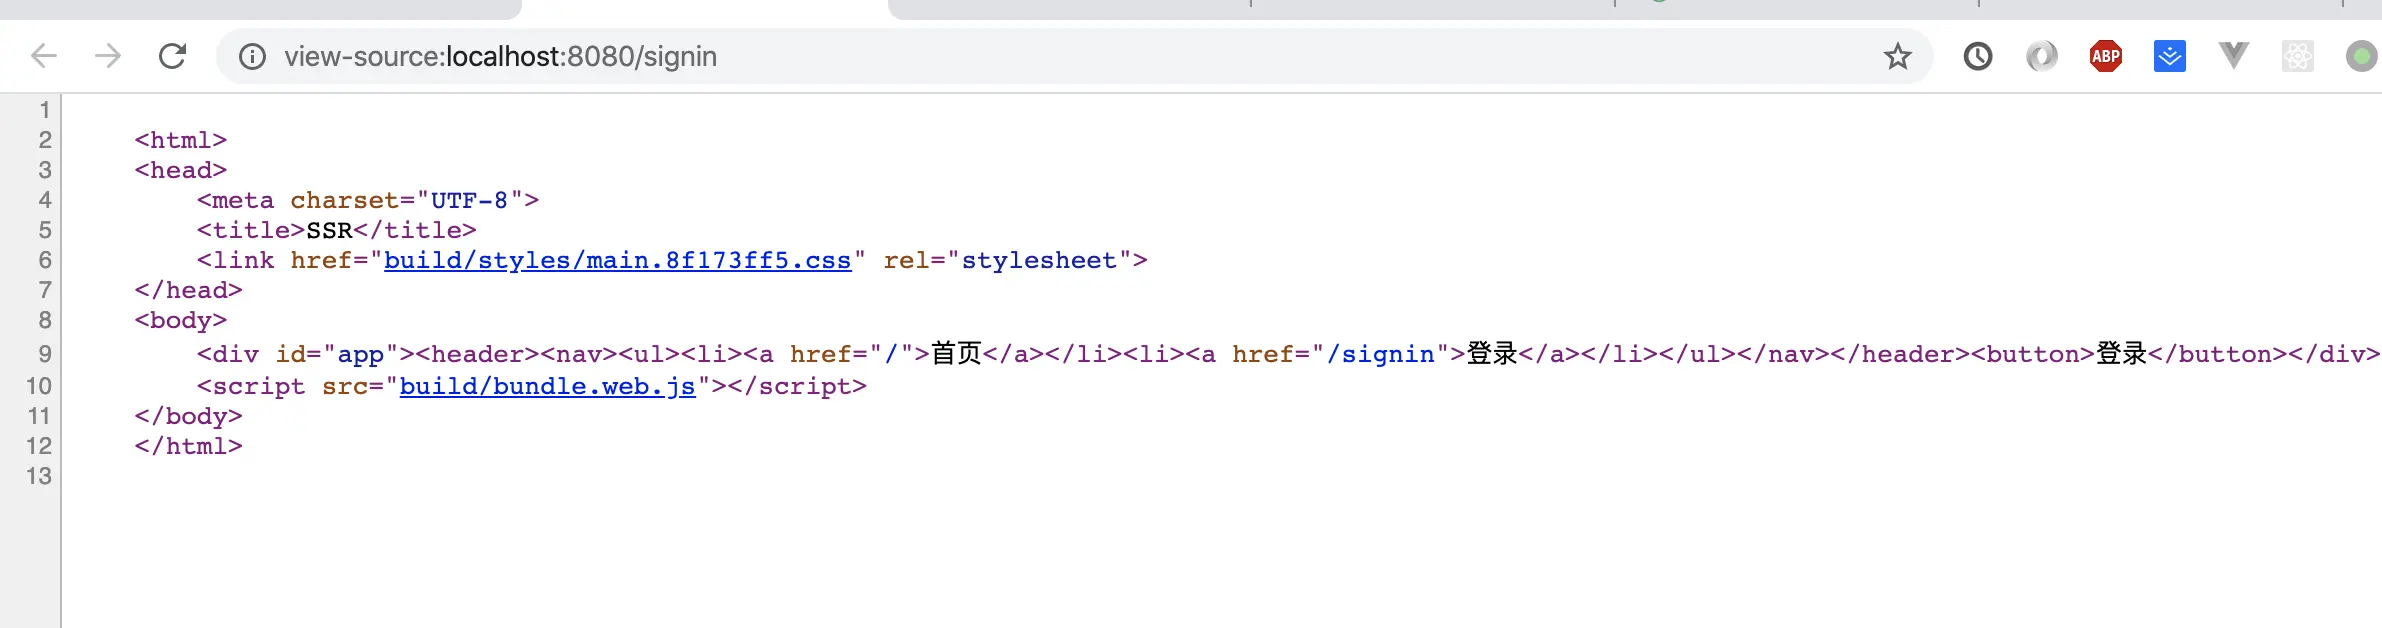Click line number 13
The width and height of the screenshot is (2382, 628).
(x=39, y=476)
